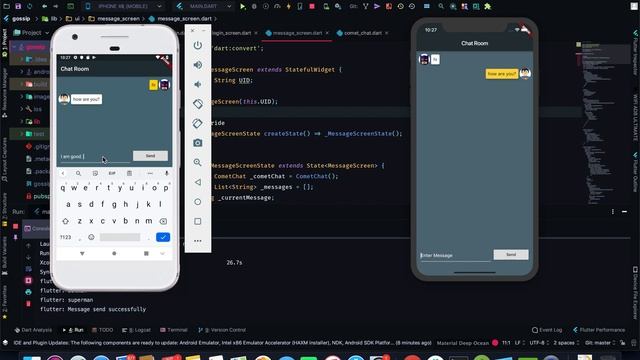Click the emulator overview square button
Screen dimensions: 640x360
pos(198,221)
